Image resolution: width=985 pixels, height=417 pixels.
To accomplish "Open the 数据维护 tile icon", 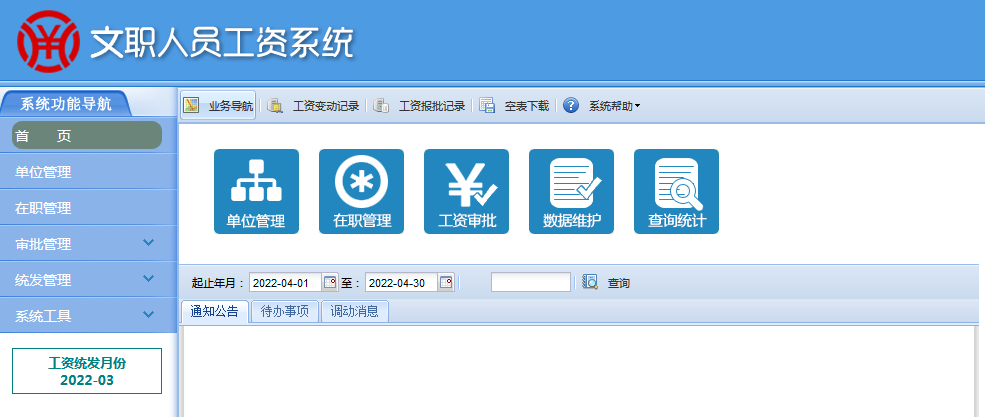I will (571, 191).
